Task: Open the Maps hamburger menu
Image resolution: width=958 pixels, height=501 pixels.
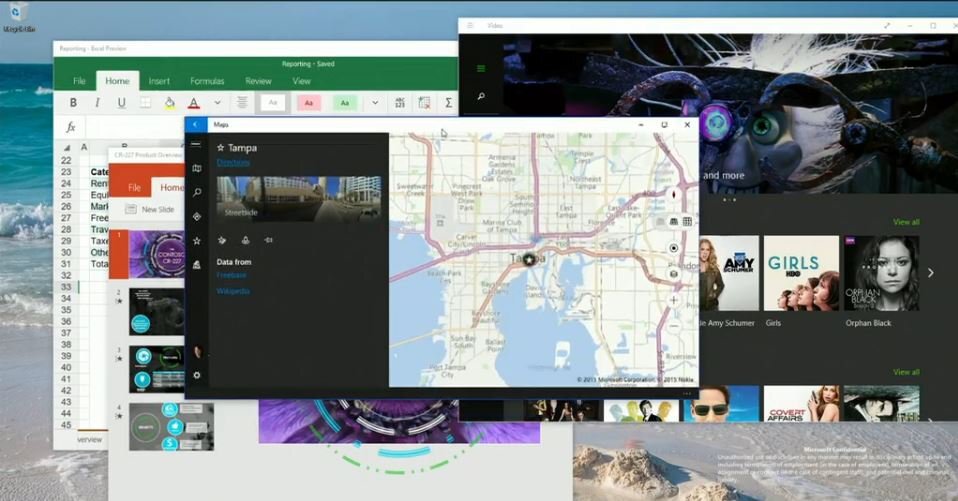Action: 196,144
